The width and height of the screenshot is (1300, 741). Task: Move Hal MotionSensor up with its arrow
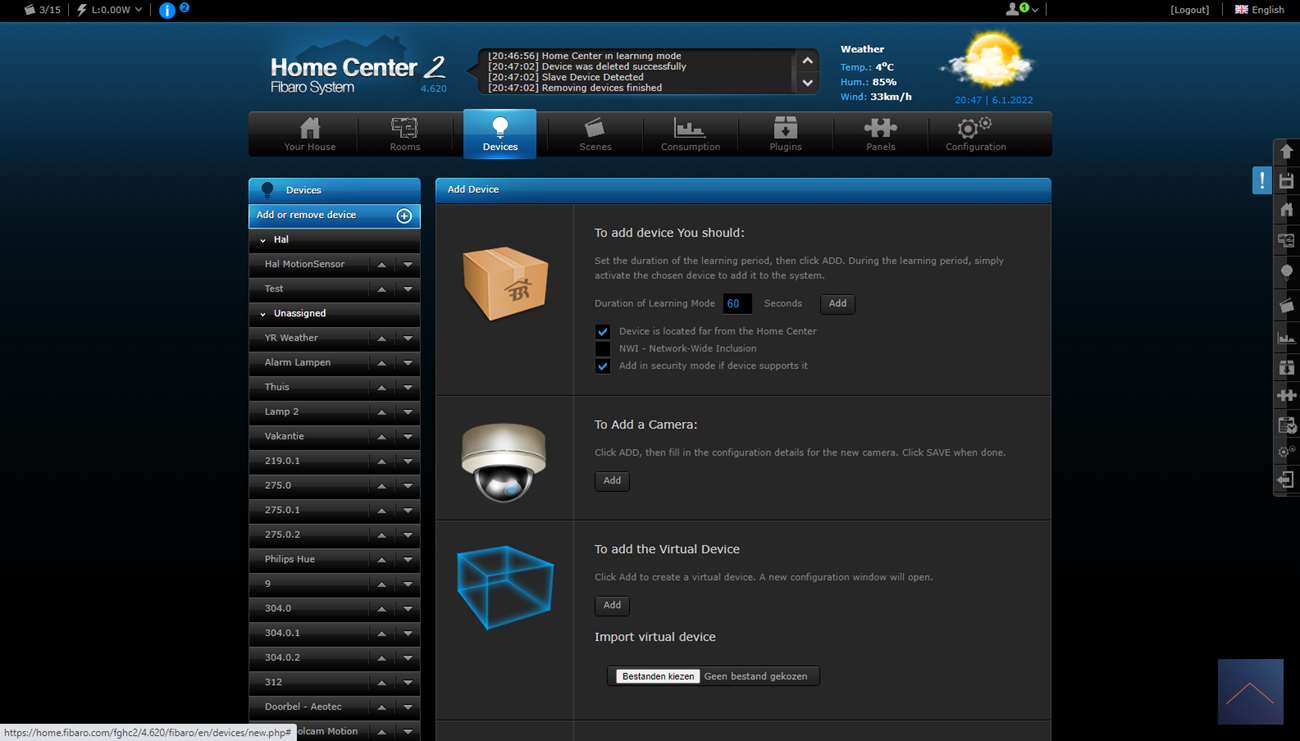click(x=381, y=265)
